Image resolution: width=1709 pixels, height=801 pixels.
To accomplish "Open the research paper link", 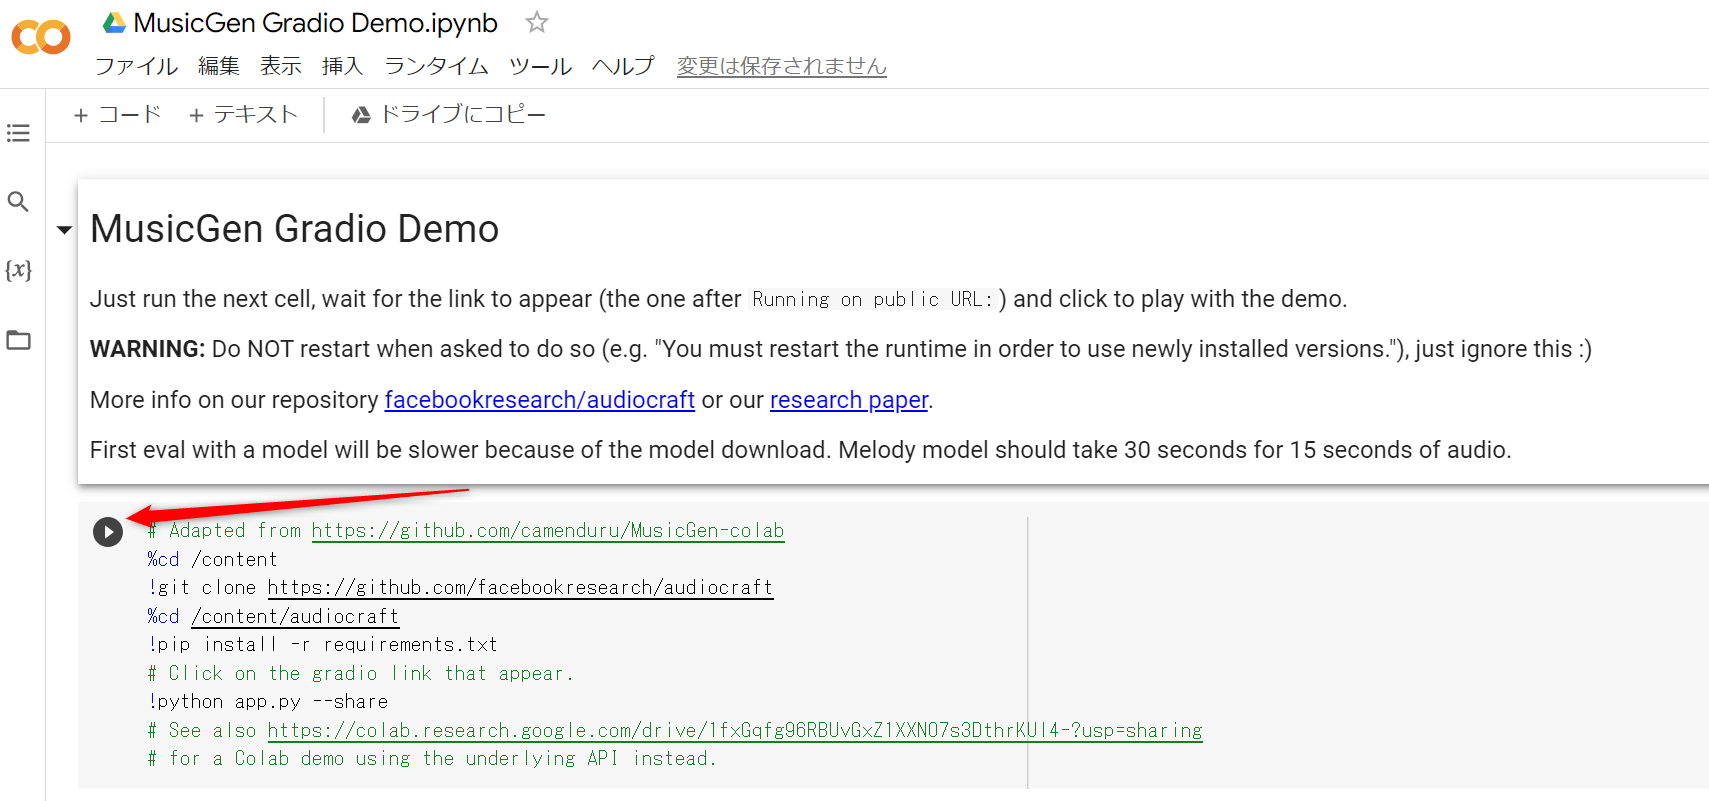I will click(848, 400).
